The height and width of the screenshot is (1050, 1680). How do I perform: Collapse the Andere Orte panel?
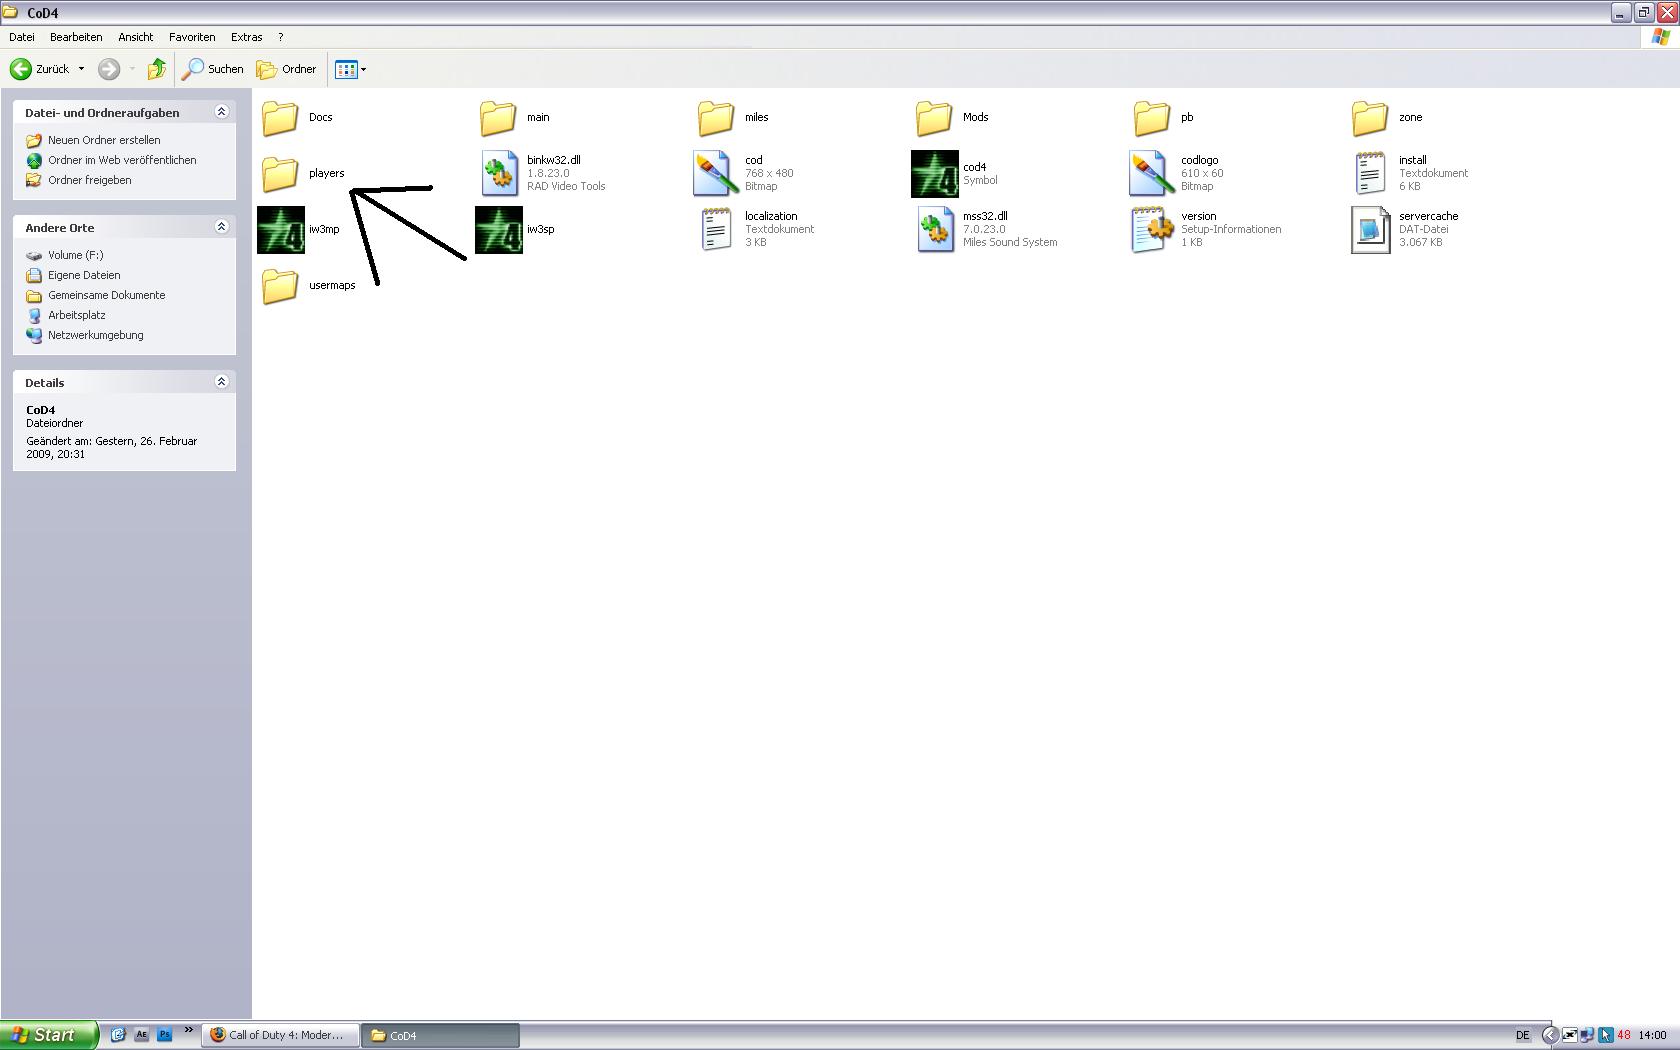222,227
